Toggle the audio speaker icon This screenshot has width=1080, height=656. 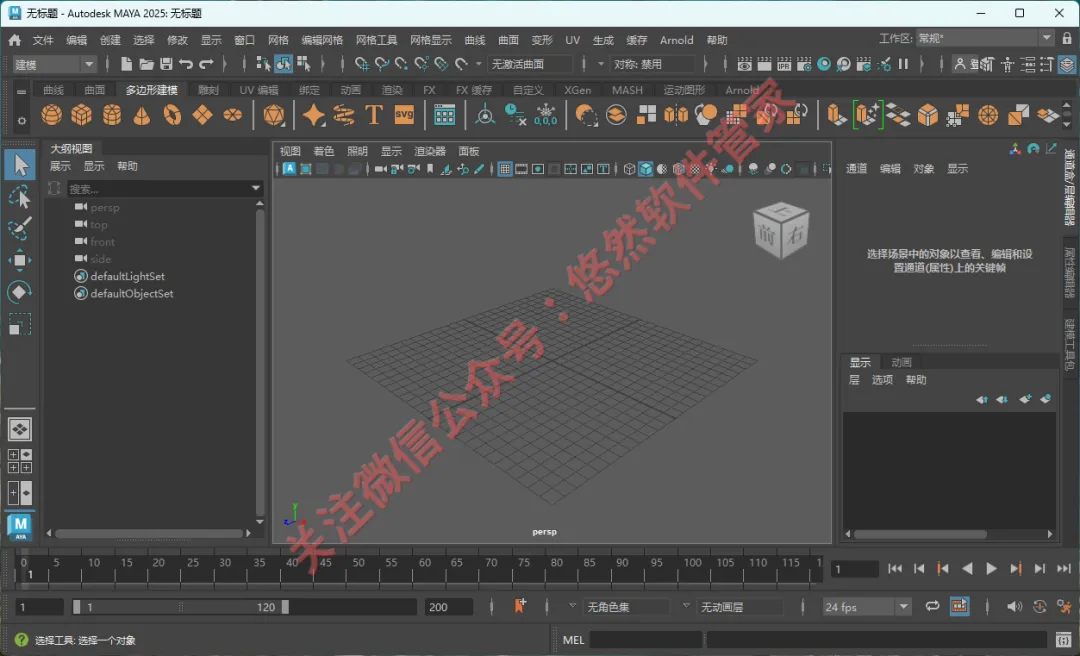click(x=1014, y=606)
